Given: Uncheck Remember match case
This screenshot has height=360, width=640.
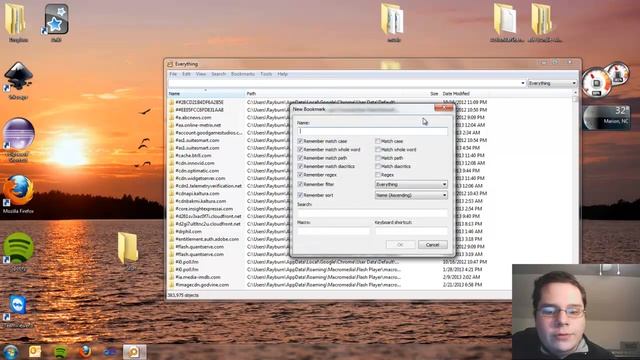Looking at the screenshot, I should [x=300, y=141].
